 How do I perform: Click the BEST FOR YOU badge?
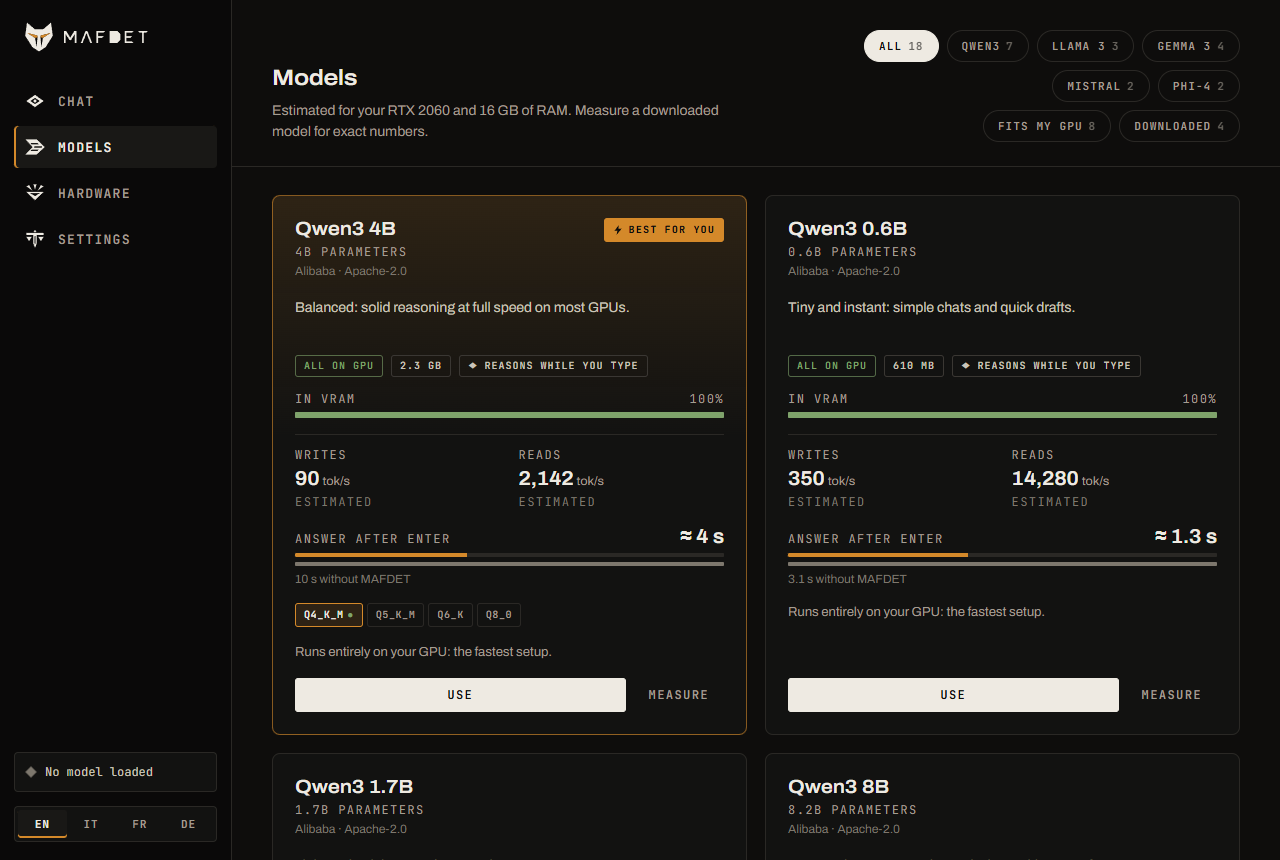pyautogui.click(x=664, y=230)
